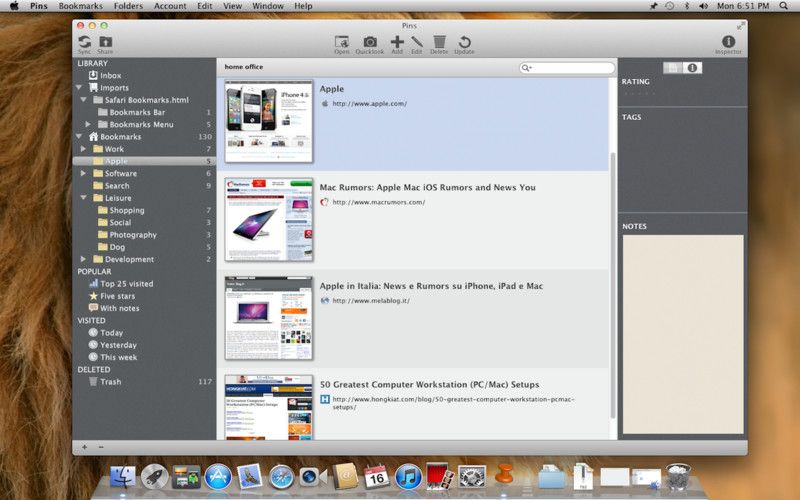The width and height of the screenshot is (800, 500).
Task: Collapse the Bookmarks tree
Action: click(79, 137)
